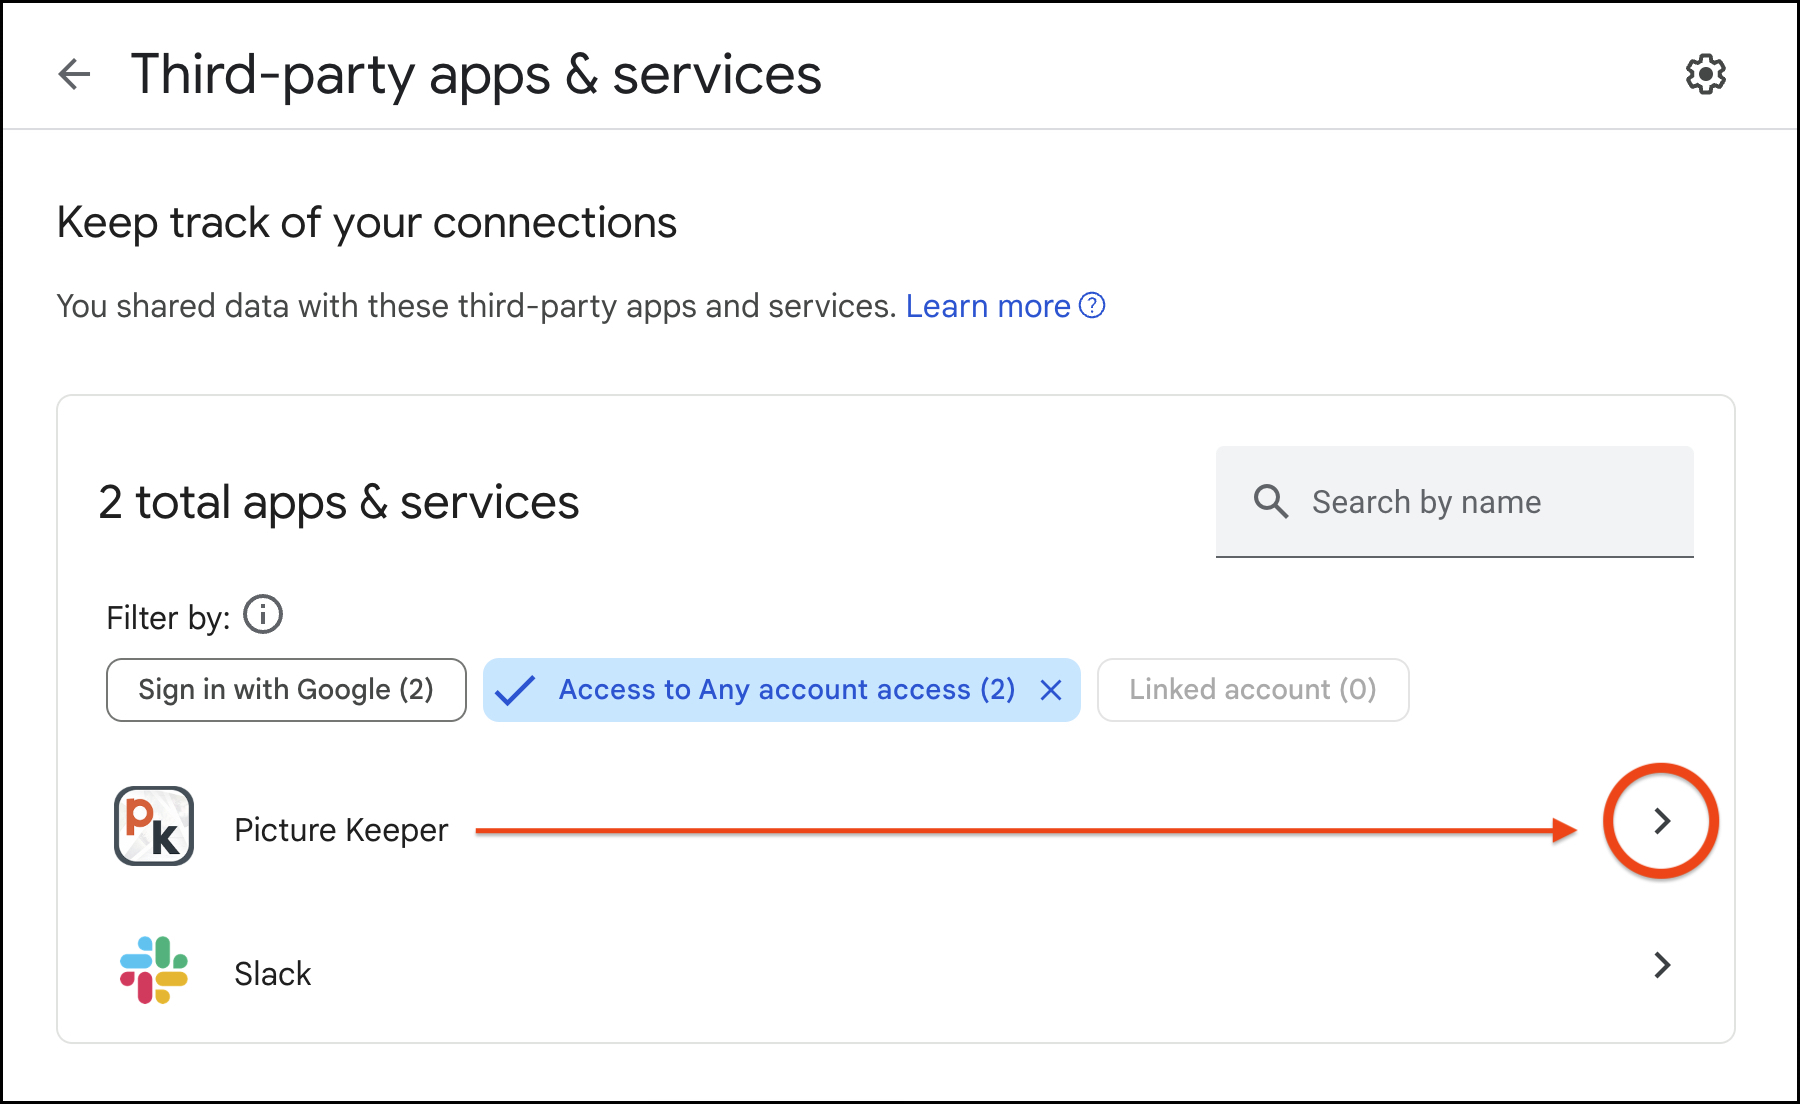Expand Slack details with chevron
This screenshot has height=1104, width=1800.
[x=1662, y=965]
